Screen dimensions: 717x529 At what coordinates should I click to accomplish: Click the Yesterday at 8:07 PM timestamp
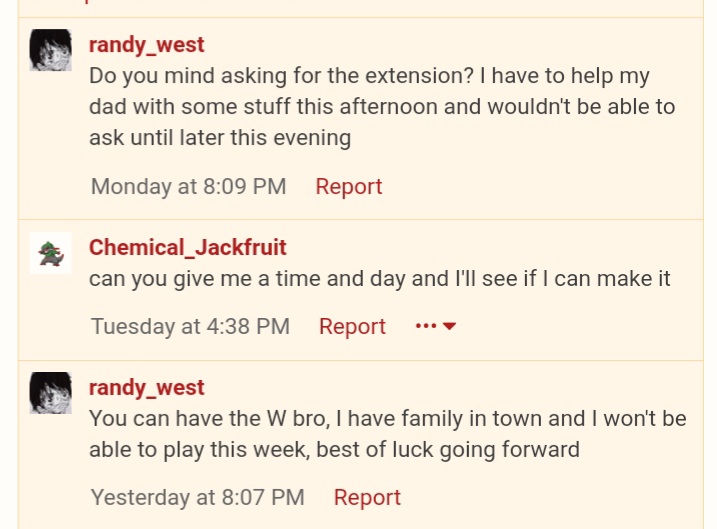198,497
